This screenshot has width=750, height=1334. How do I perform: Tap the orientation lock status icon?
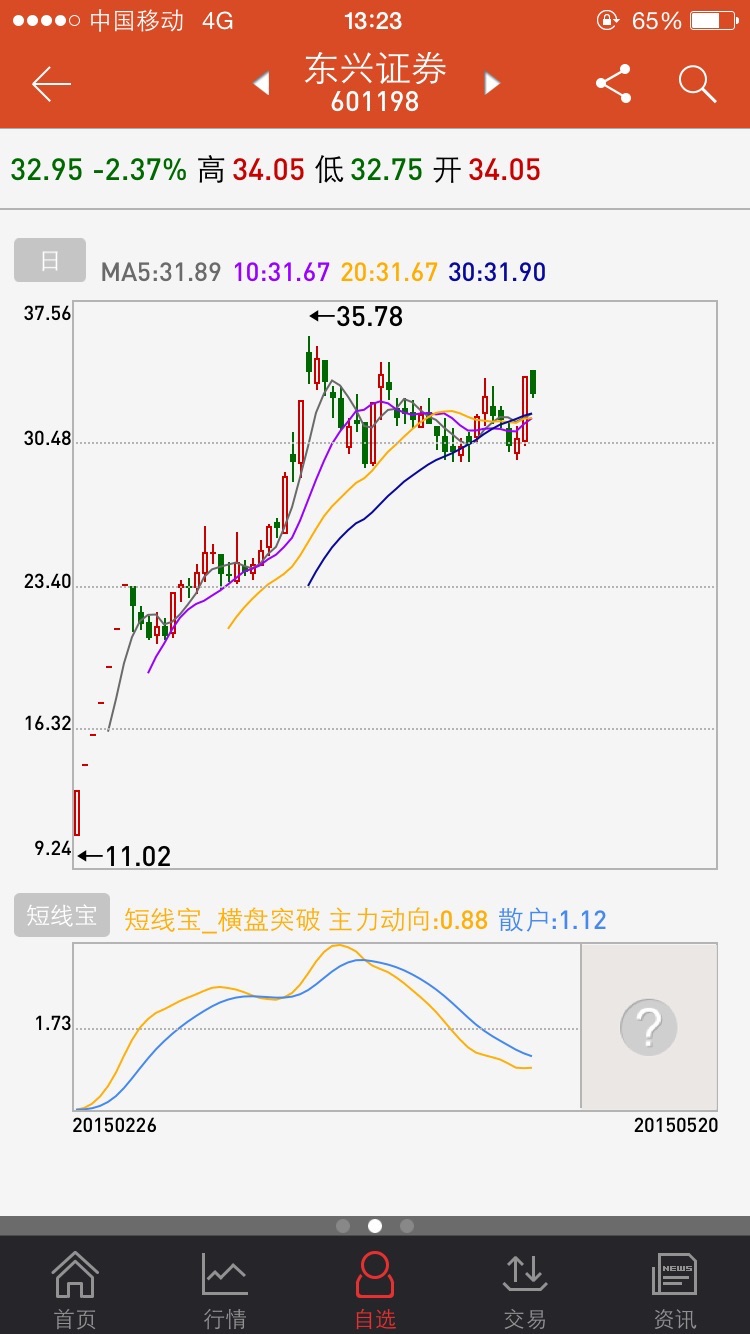click(608, 20)
